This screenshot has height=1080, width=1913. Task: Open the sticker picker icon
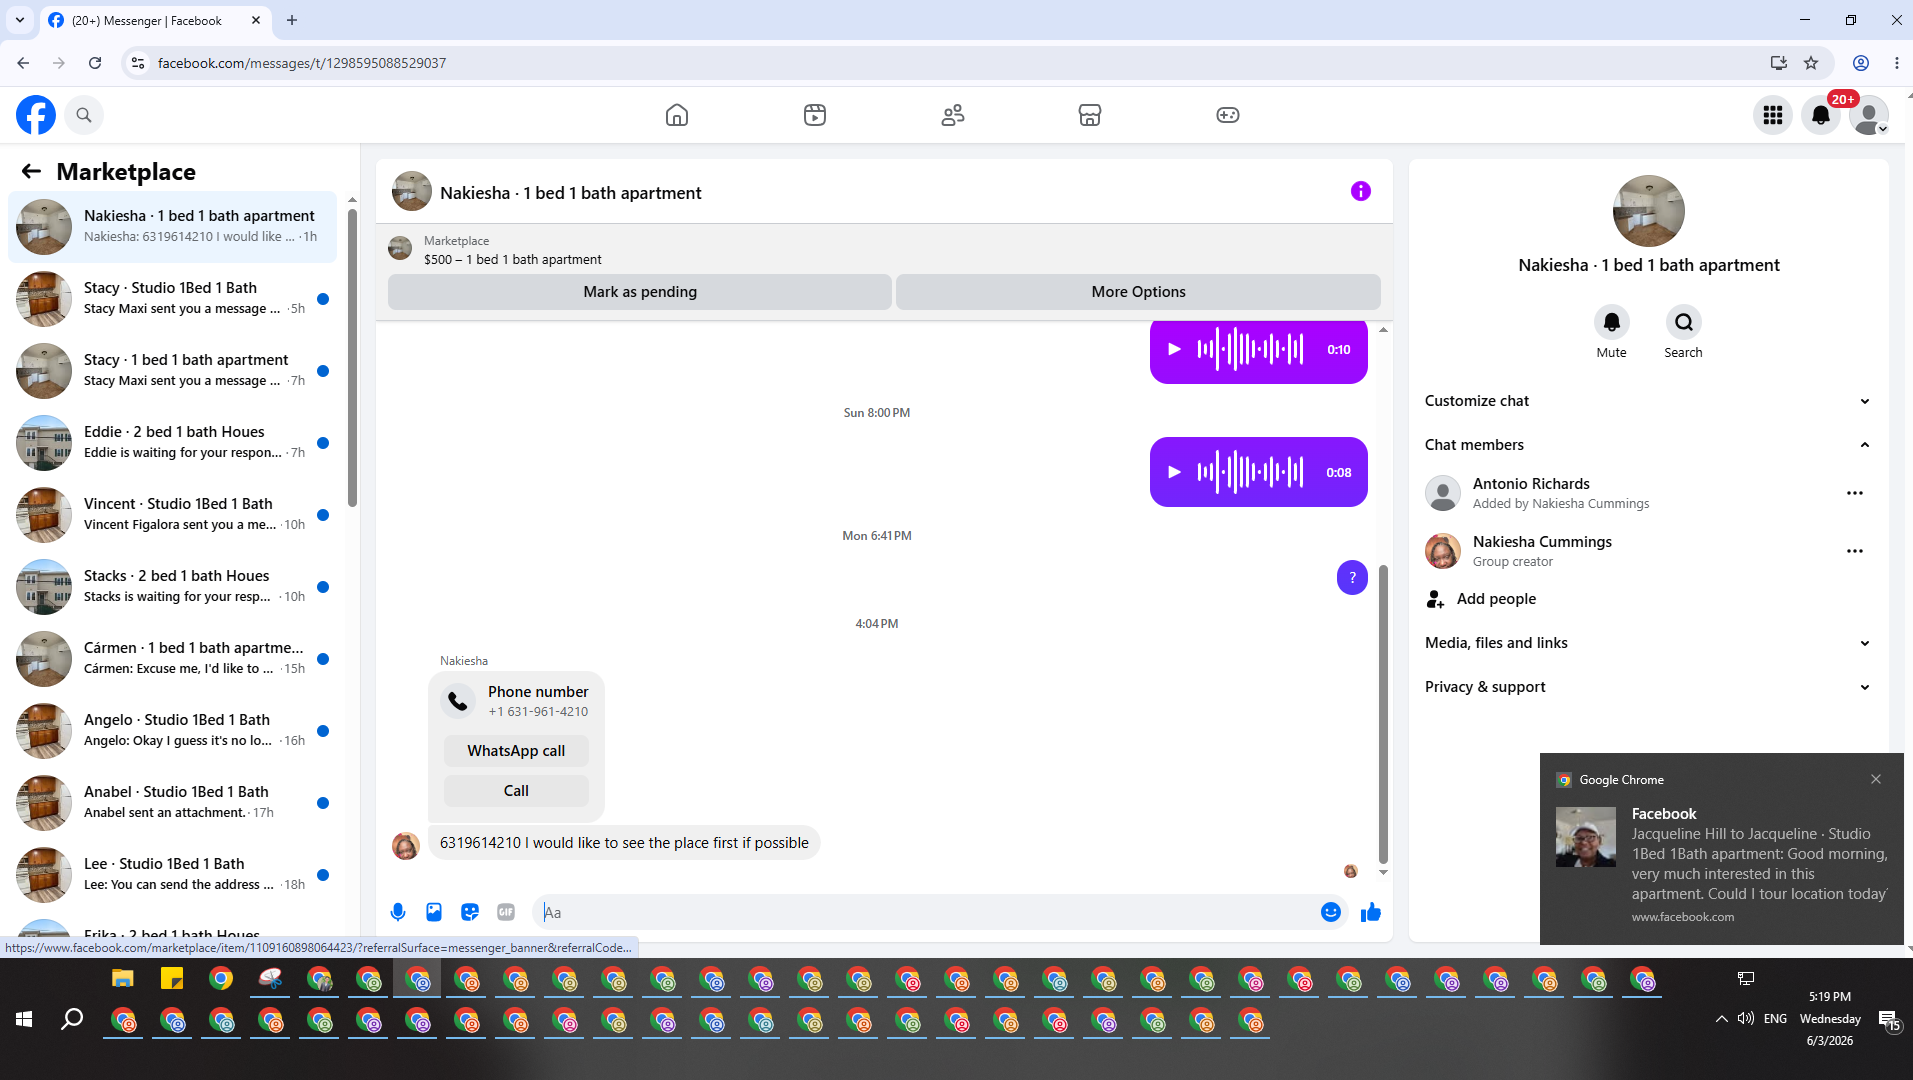coord(470,912)
